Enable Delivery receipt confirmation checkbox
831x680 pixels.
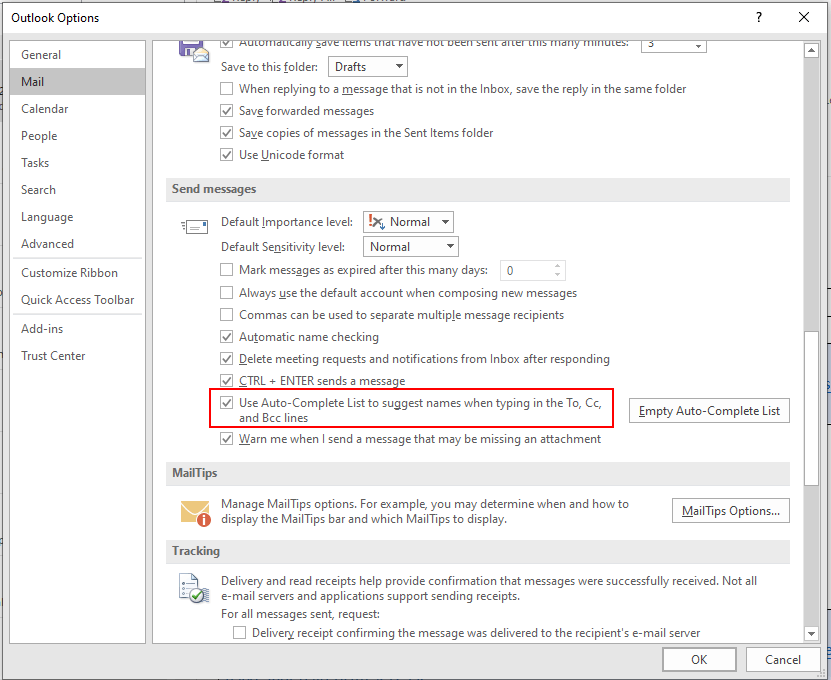tap(240, 633)
